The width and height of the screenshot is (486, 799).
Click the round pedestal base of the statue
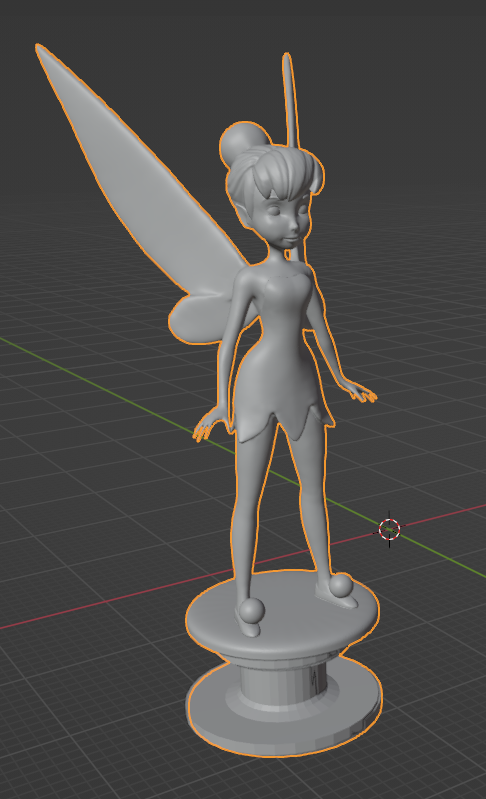tap(283, 664)
